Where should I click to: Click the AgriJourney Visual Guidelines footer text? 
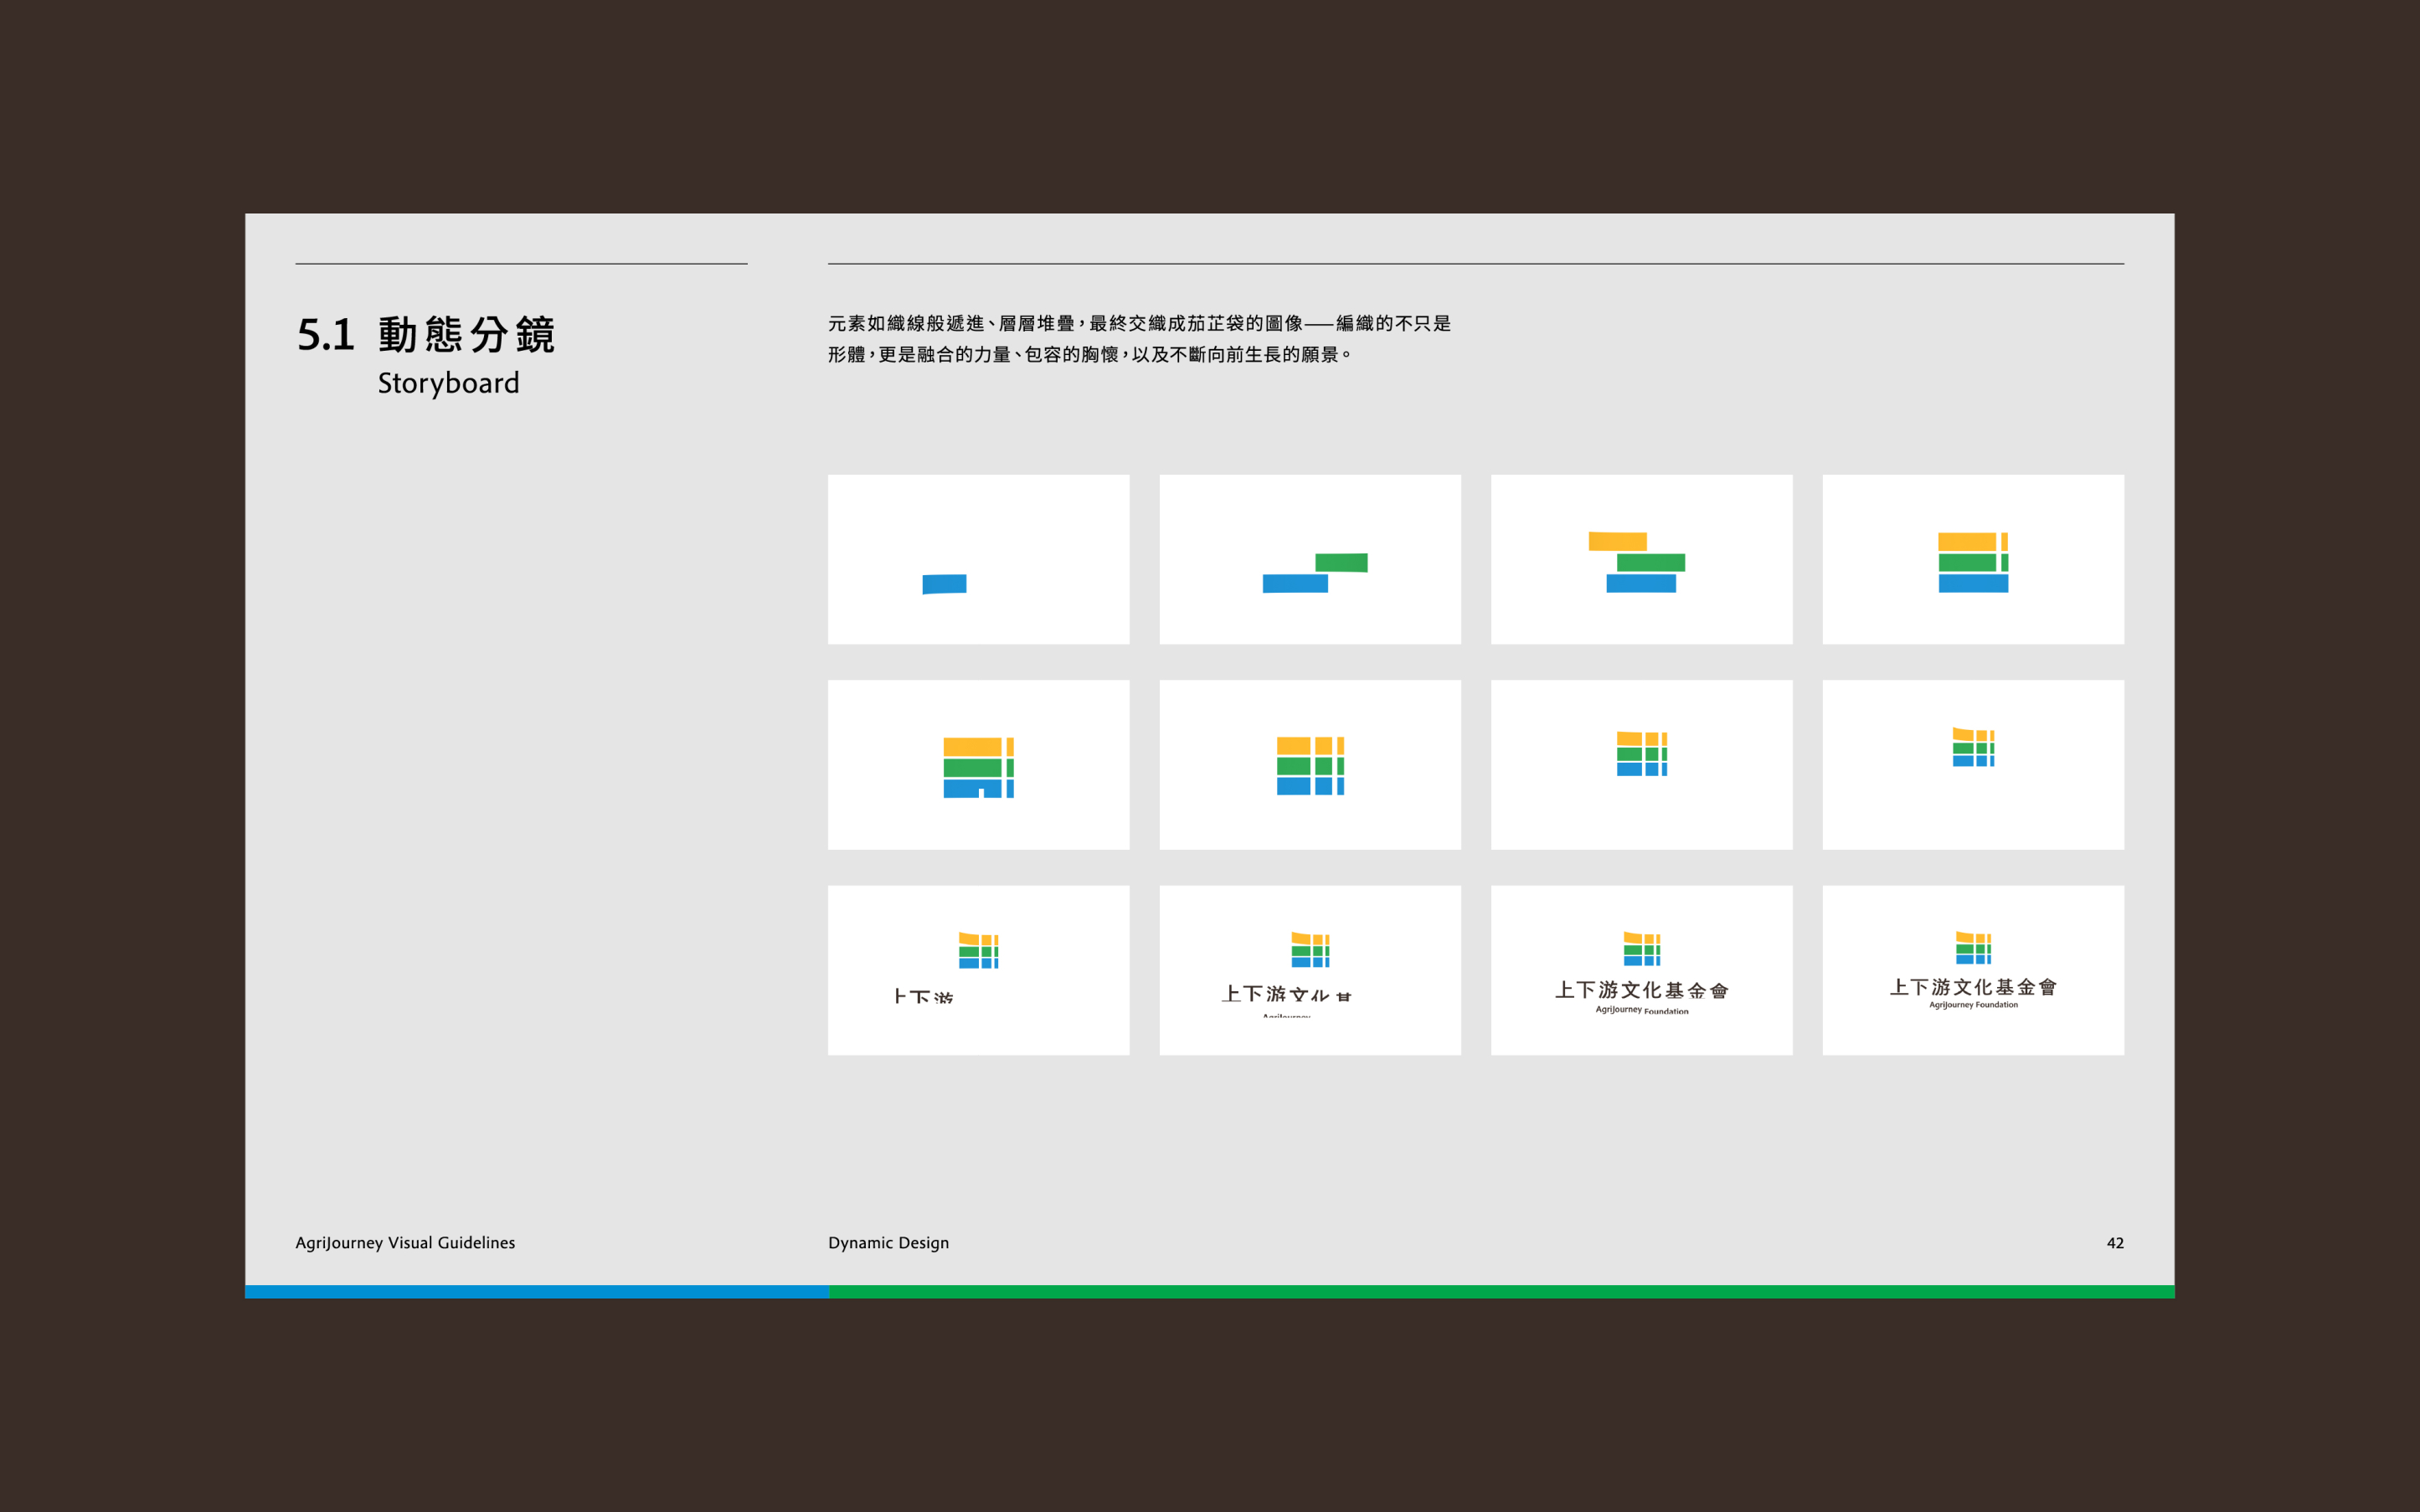point(405,1242)
